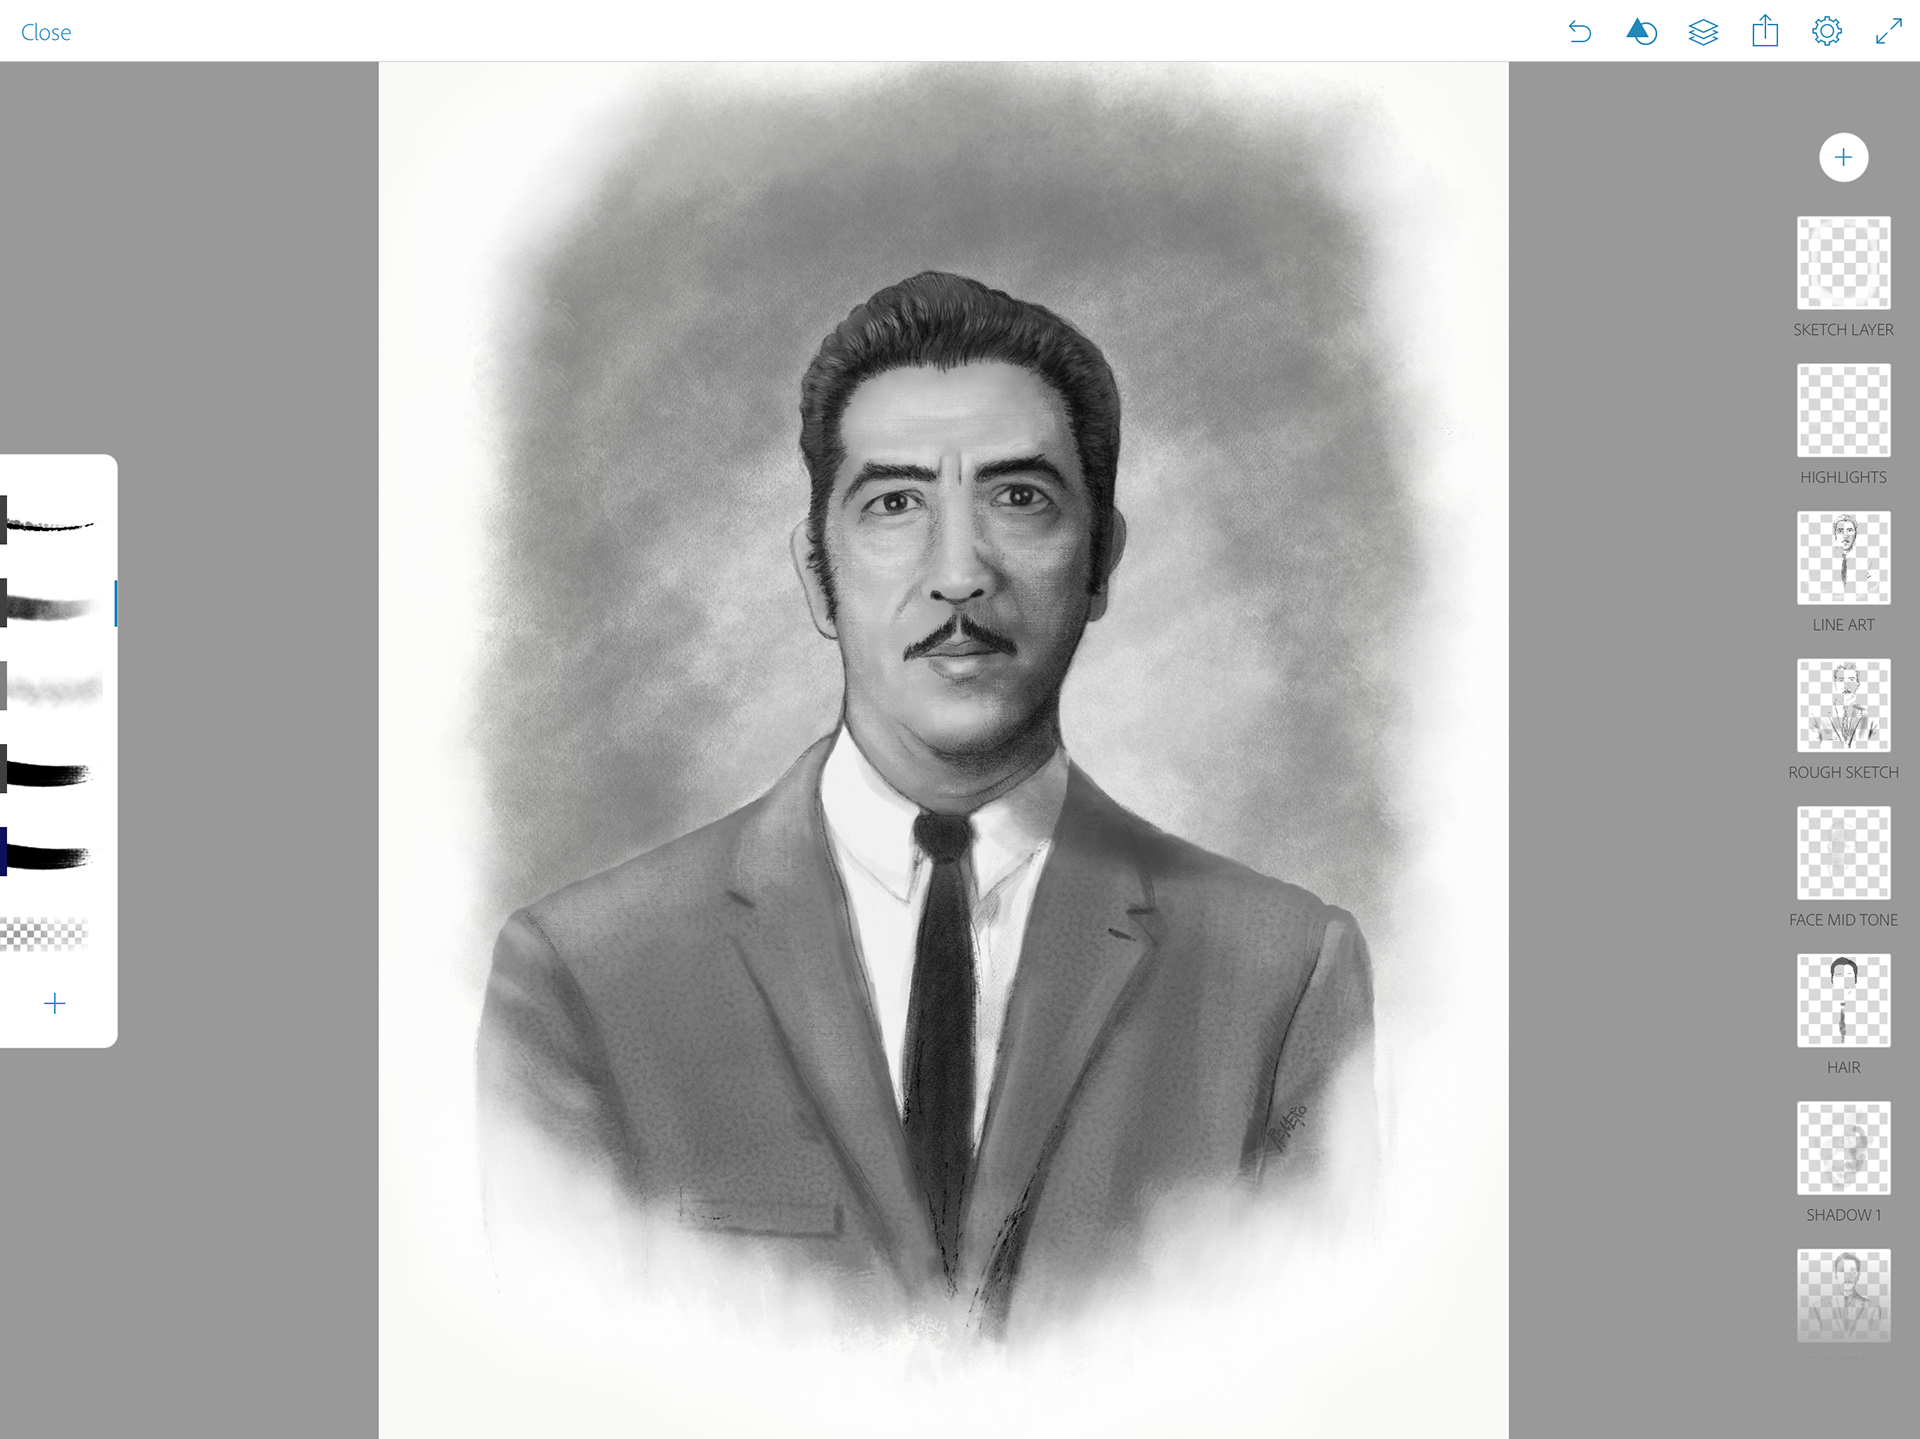Open the shapes tool icon
Image resolution: width=1920 pixels, height=1439 pixels.
[x=1641, y=32]
